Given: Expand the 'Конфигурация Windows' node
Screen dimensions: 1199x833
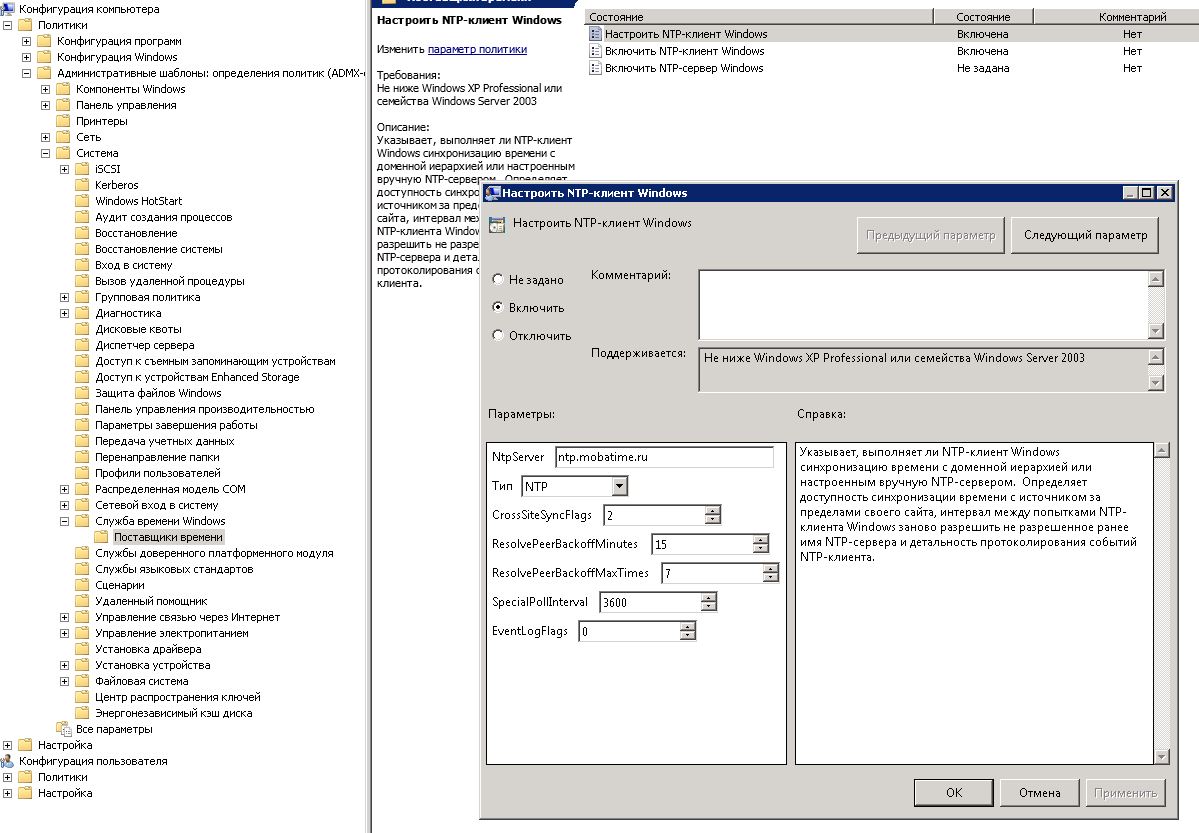Looking at the screenshot, I should click(x=27, y=57).
